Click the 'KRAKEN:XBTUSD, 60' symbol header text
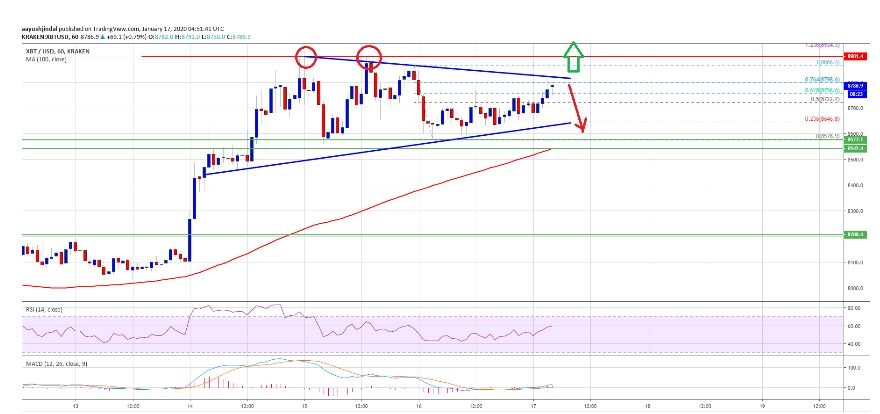The image size is (880, 414). pyautogui.click(x=52, y=36)
